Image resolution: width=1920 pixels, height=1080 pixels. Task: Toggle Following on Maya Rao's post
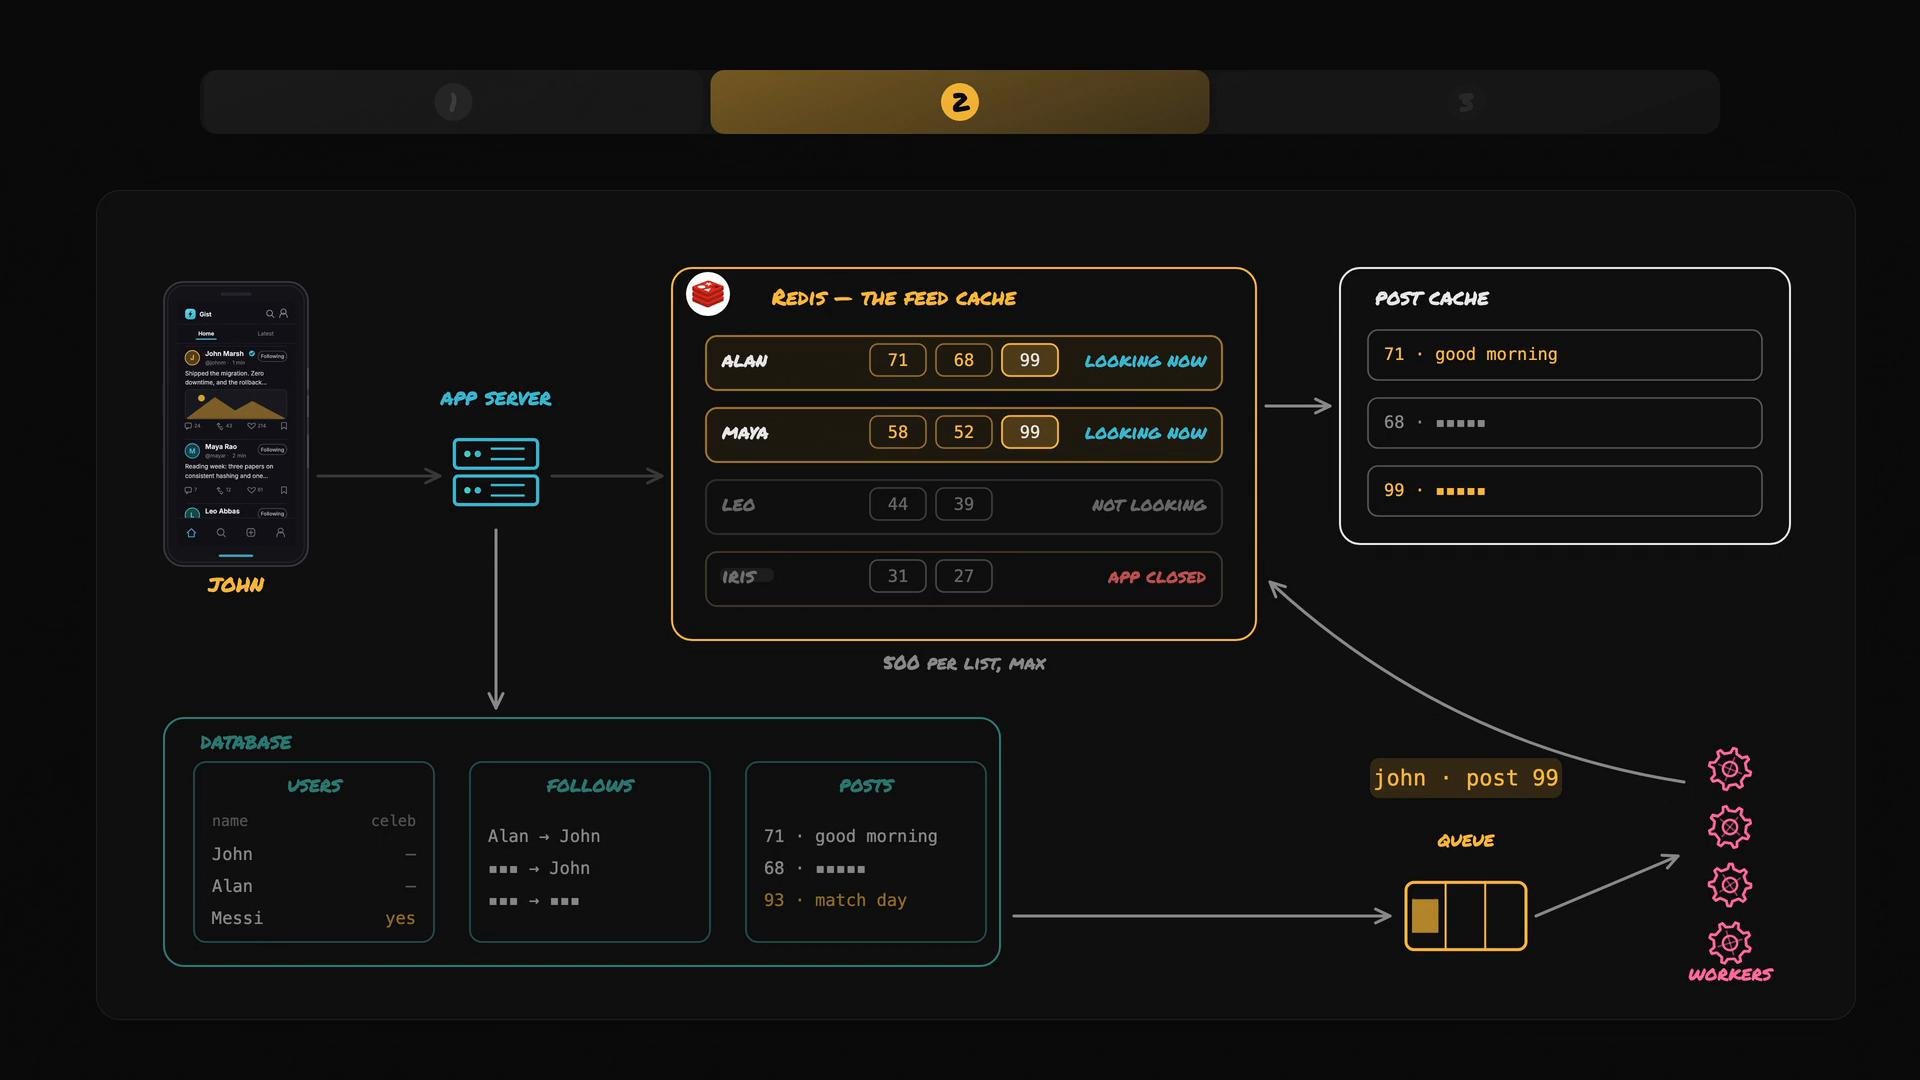[273, 450]
